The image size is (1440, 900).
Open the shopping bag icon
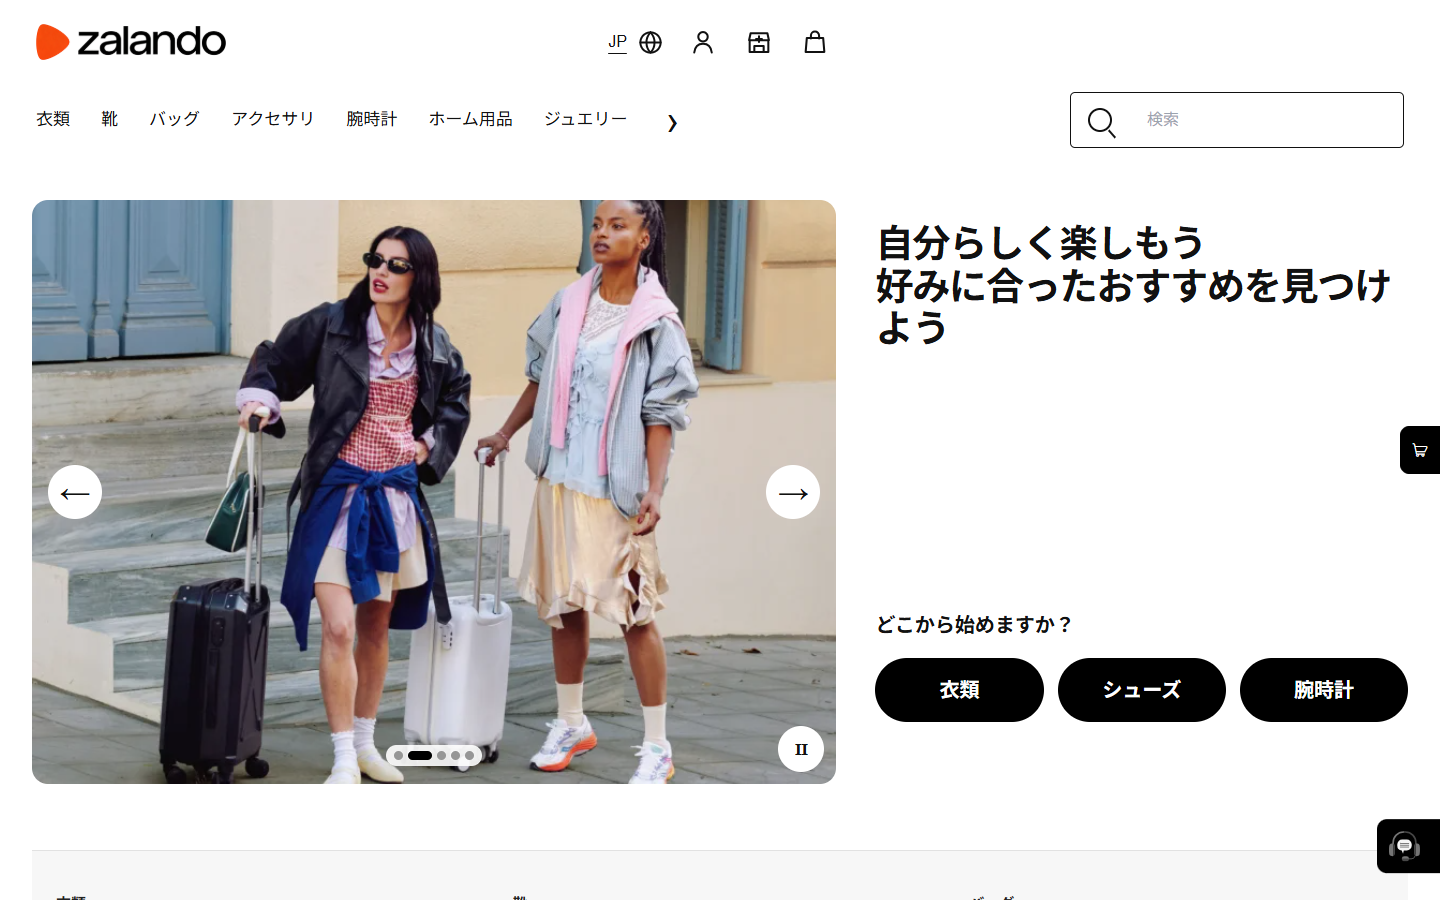point(815,42)
